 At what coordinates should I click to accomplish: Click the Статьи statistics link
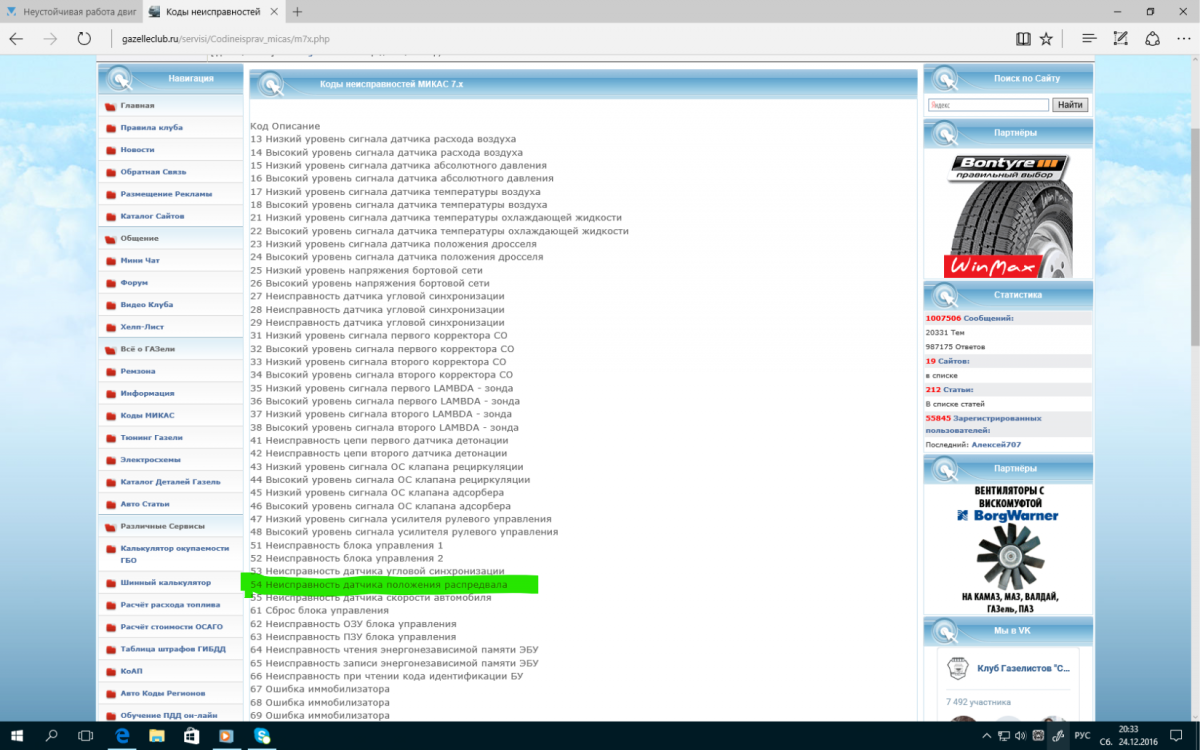tap(958, 390)
